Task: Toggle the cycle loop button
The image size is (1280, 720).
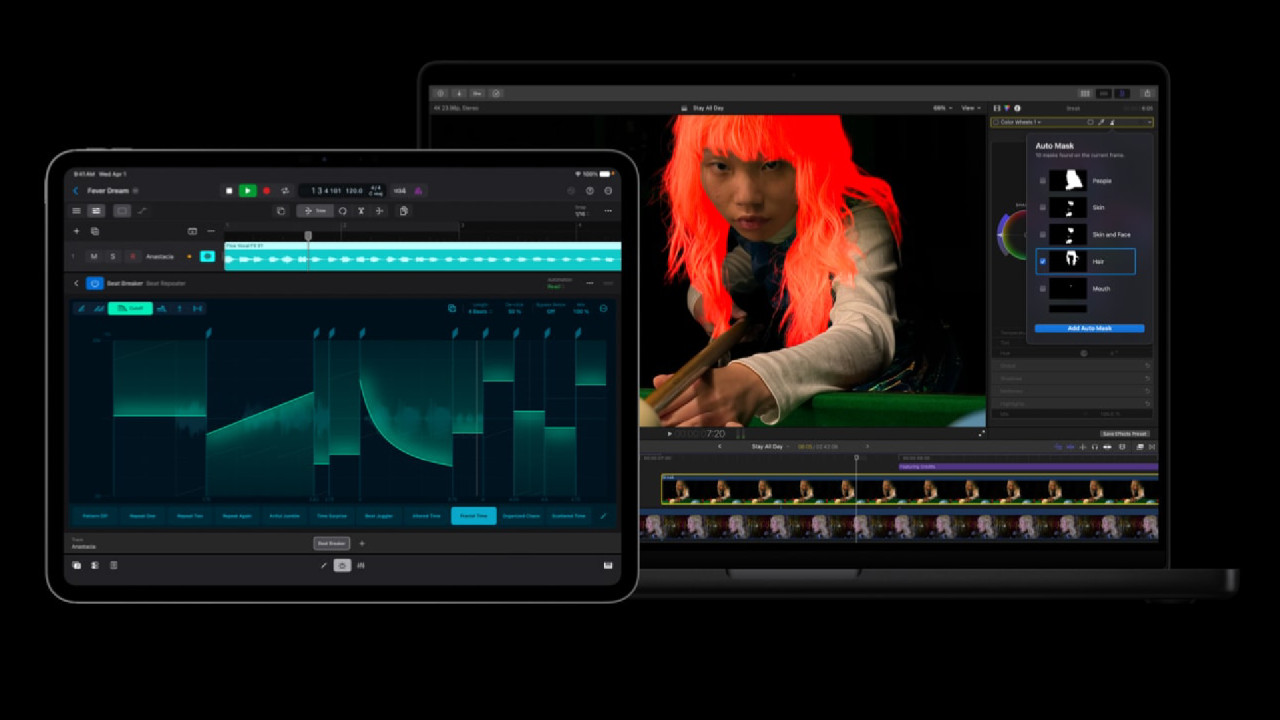Action: tap(285, 191)
